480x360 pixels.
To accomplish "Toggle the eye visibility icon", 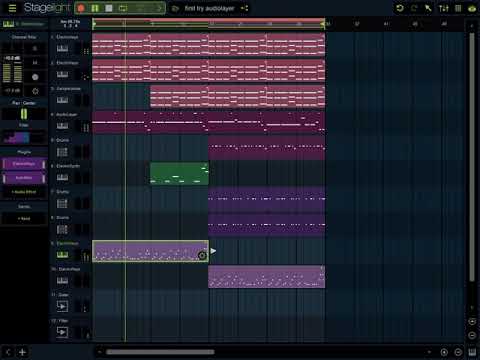I will tap(472, 9).
